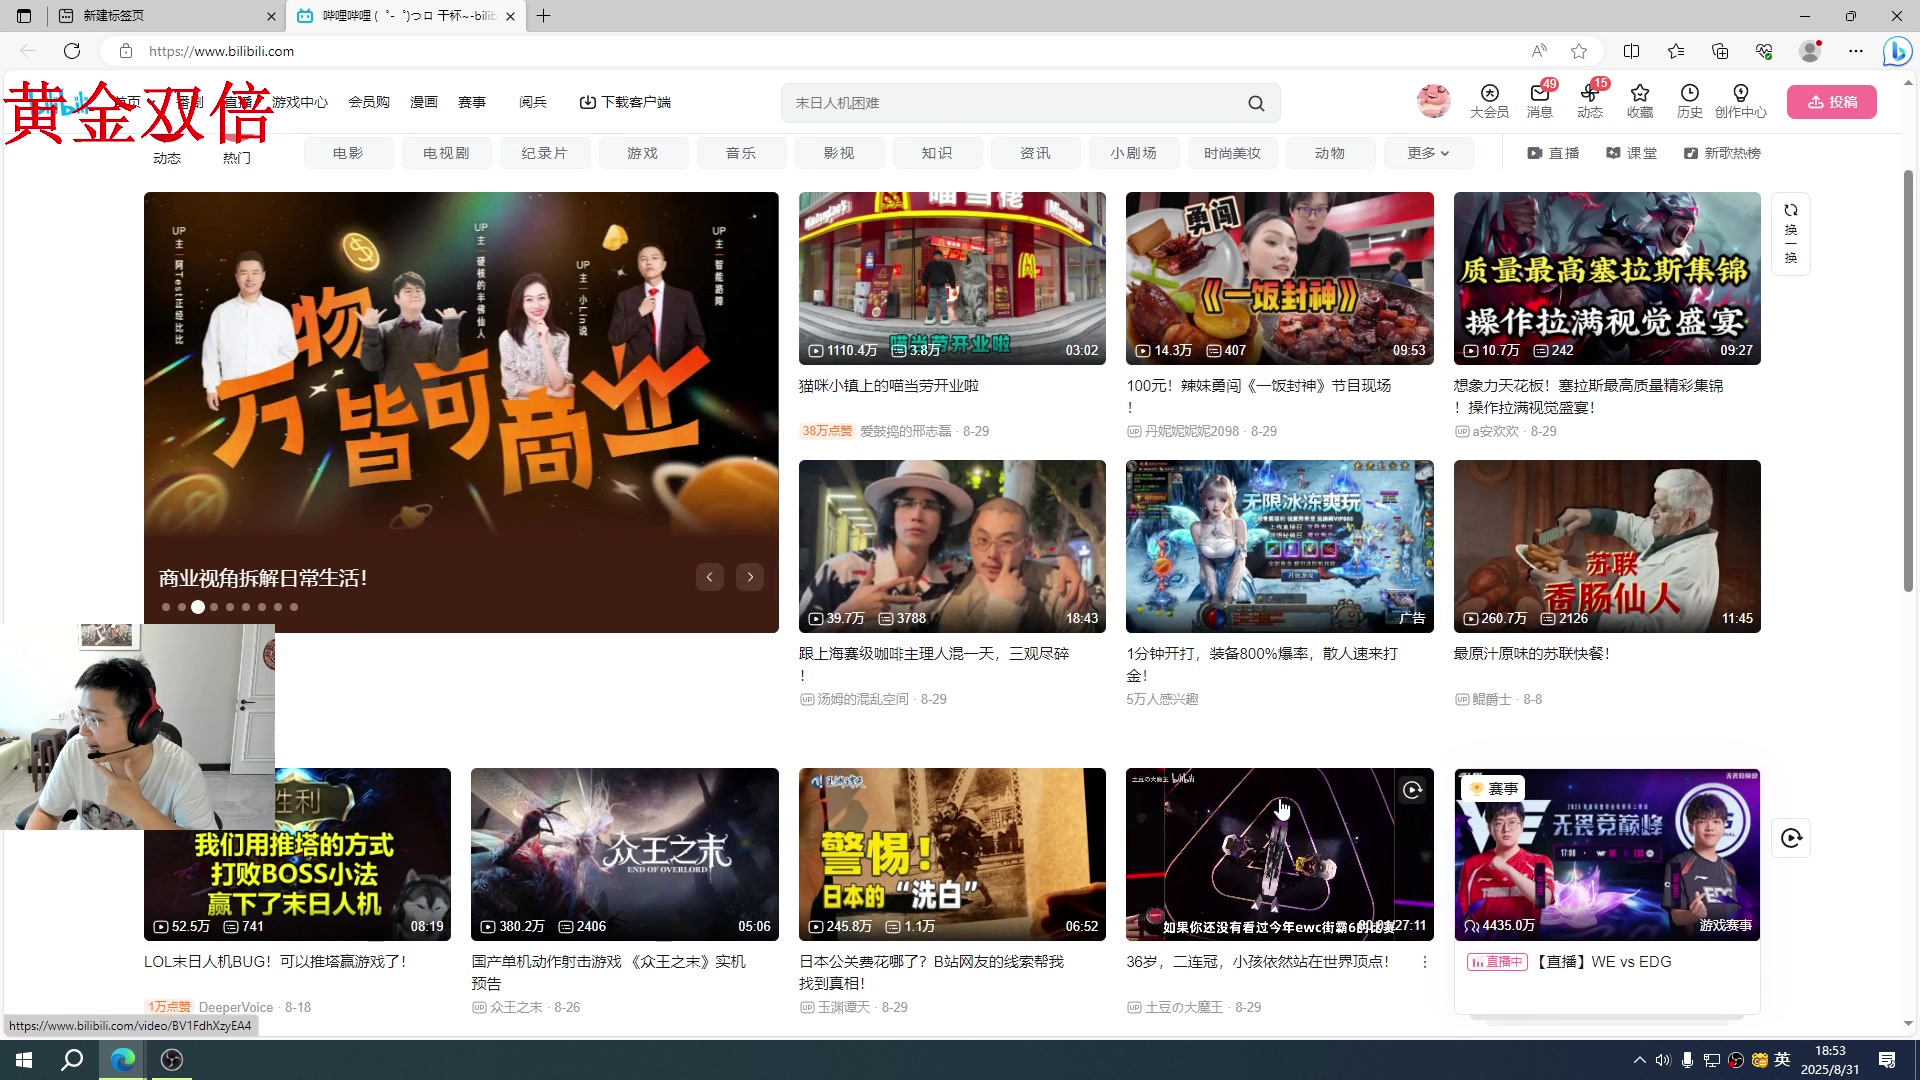Open the 猫咪小镇上的喵当劳开业啦 video thumbnail

tap(952, 278)
